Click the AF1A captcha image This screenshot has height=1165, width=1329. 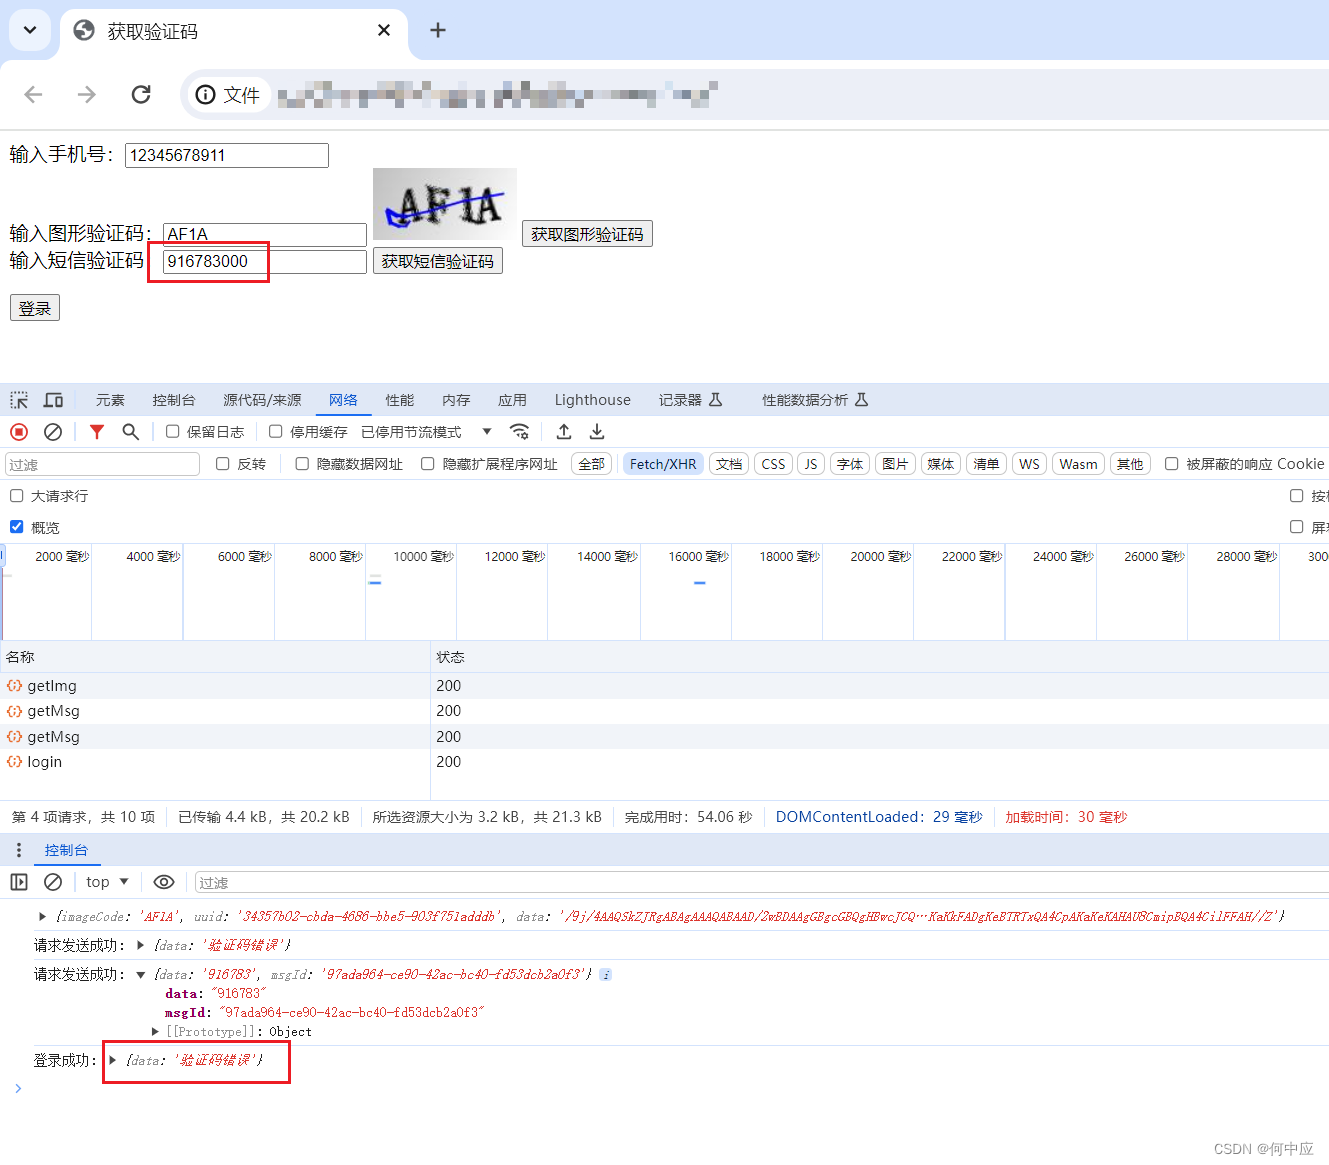445,204
